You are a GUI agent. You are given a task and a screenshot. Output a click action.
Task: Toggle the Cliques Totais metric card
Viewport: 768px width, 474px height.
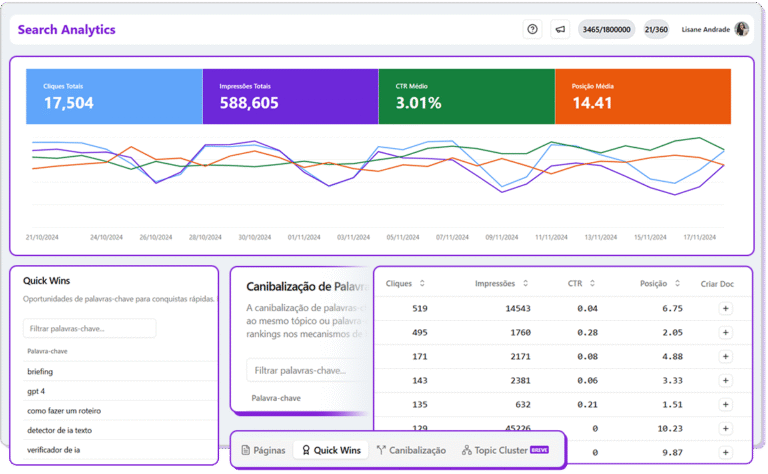click(115, 96)
